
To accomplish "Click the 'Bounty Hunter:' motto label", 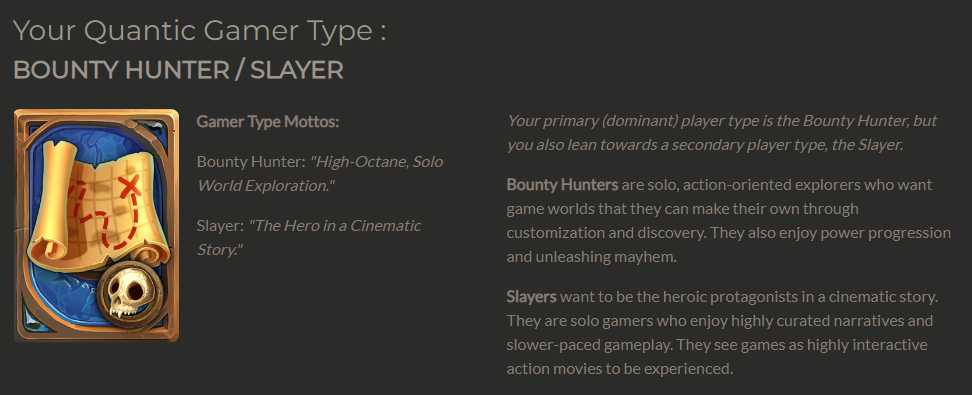I will (x=251, y=162).
